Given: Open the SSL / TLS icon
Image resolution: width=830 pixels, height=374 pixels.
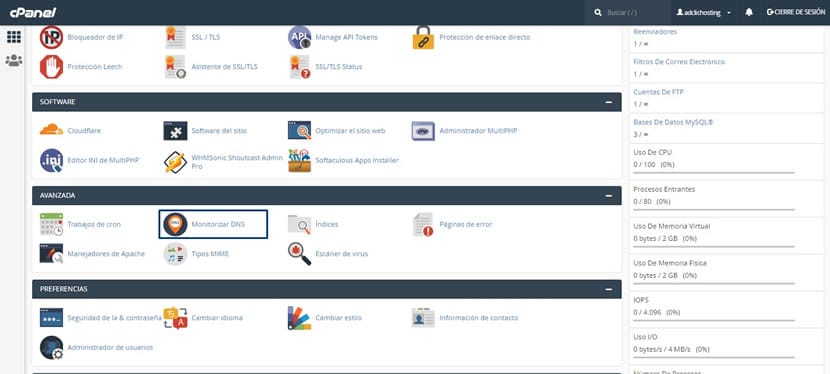Looking at the screenshot, I should (x=175, y=37).
